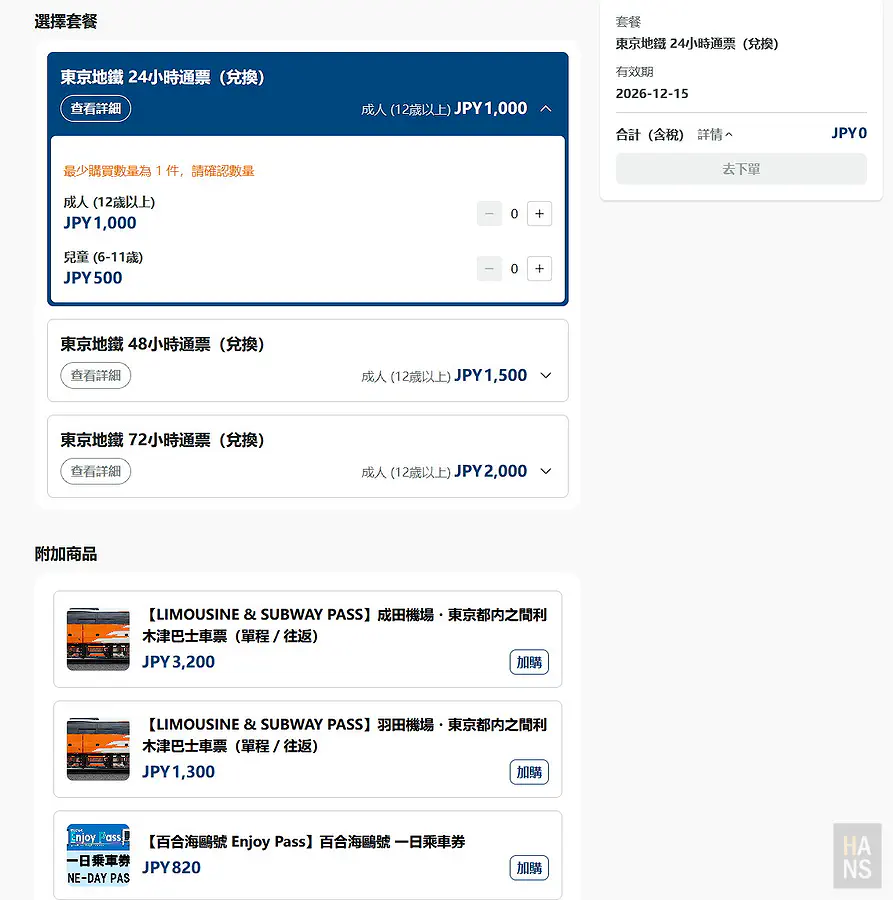Decrease child (6-11歲) ticket quantity
This screenshot has width=893, height=900.
(489, 269)
